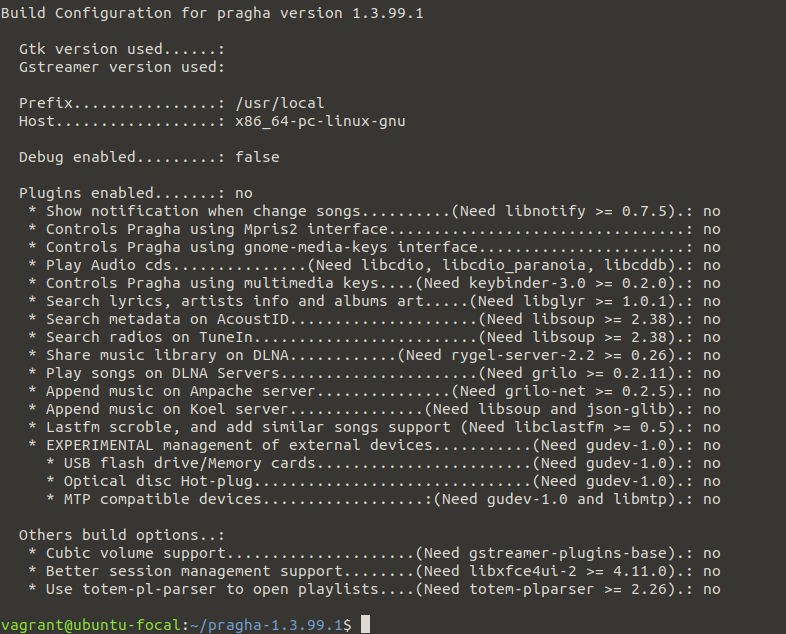Click the Plugins enabled no value
Image resolution: width=786 pixels, height=634 pixels.
(x=244, y=193)
